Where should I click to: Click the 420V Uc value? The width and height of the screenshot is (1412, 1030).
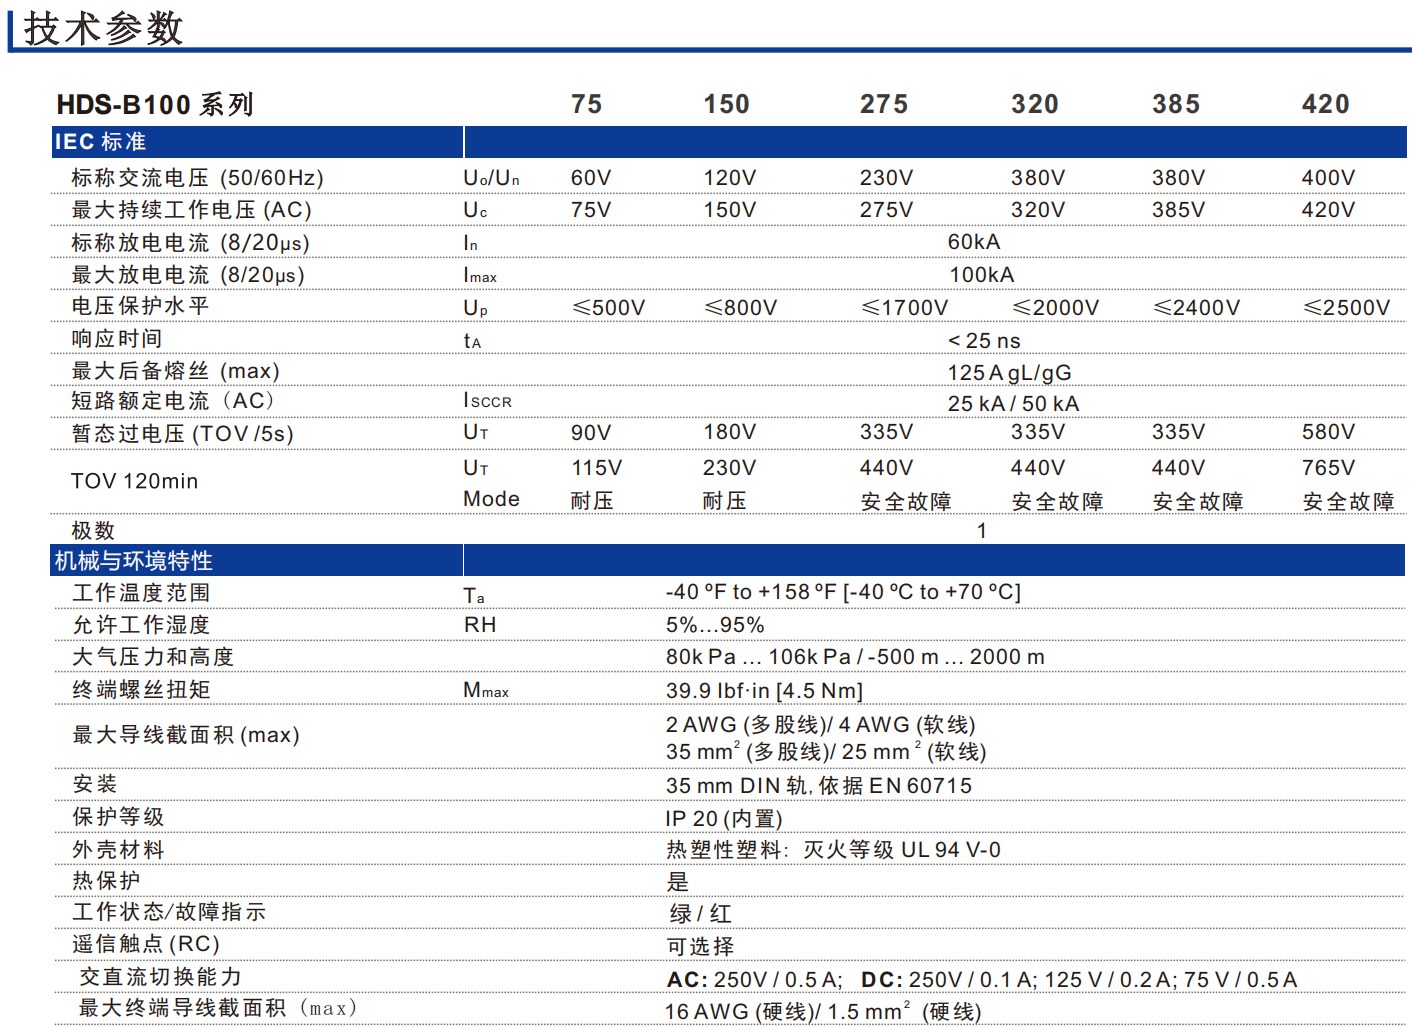1328,210
